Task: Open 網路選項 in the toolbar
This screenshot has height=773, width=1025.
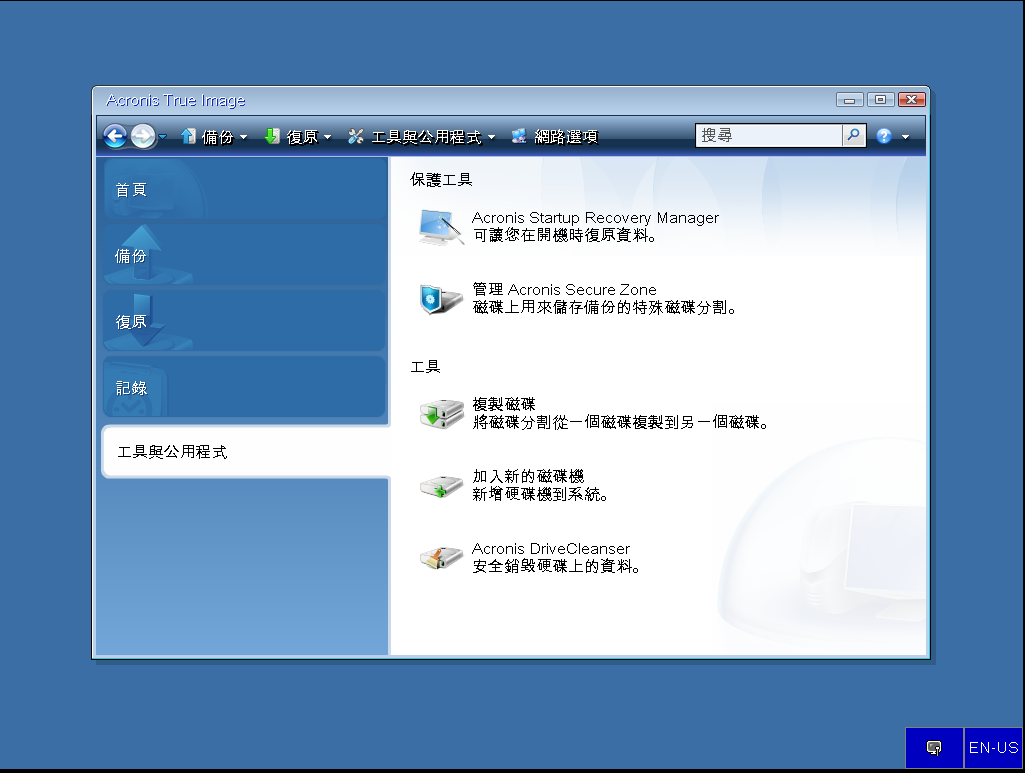Action: point(555,137)
